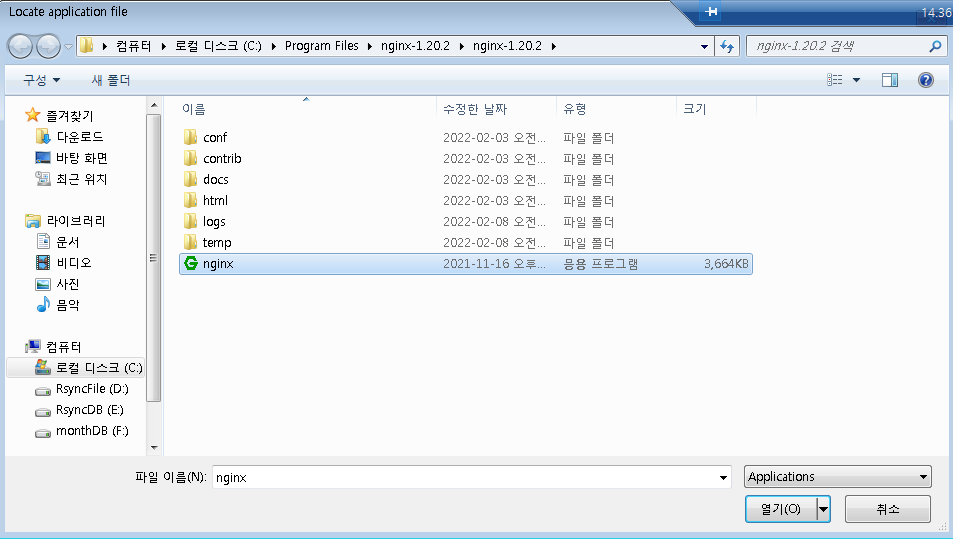The image size is (953, 539).
Task: Click 새 폴더 new folder button
Action: pos(111,80)
